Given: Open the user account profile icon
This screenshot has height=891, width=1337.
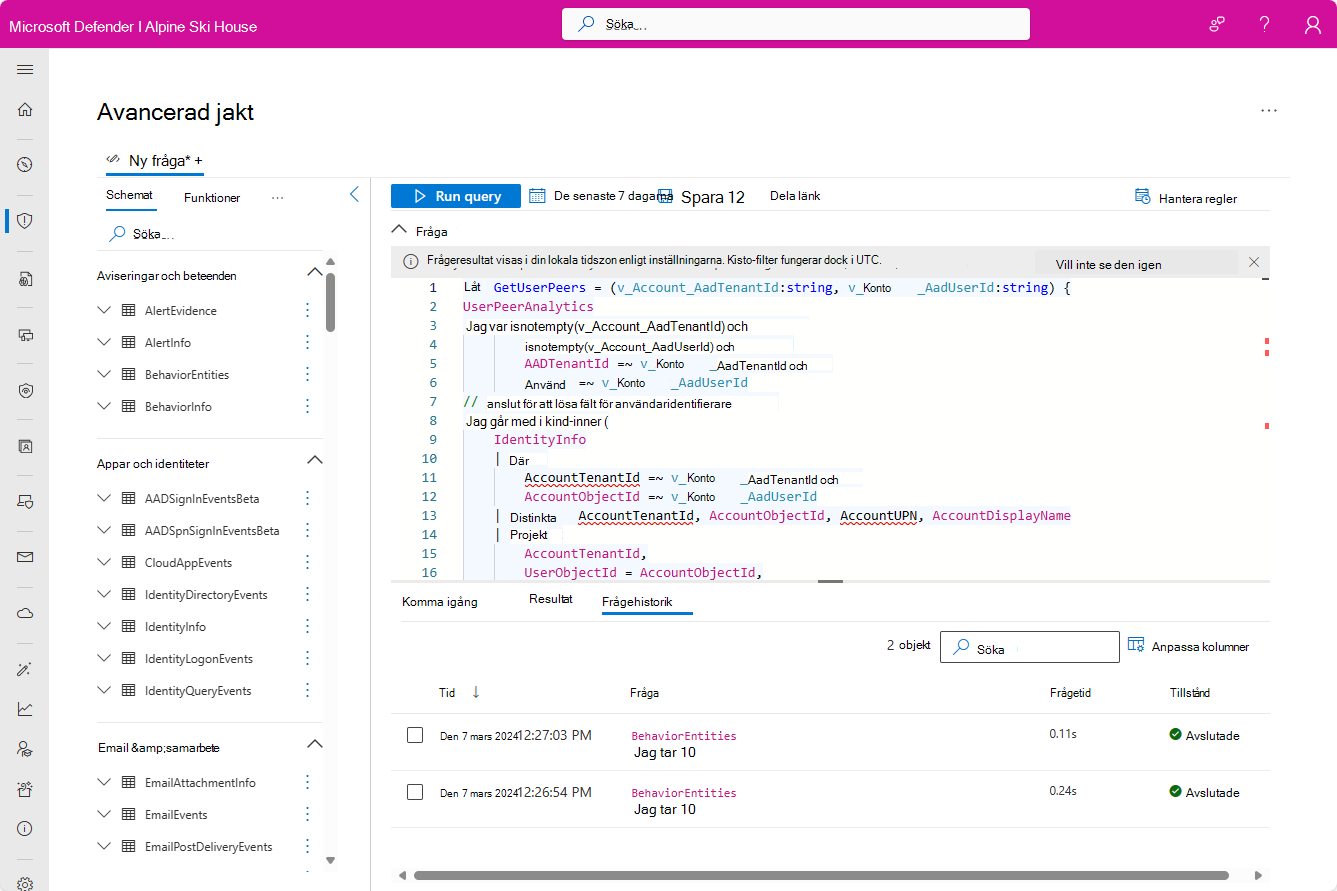Looking at the screenshot, I should tap(1313, 24).
